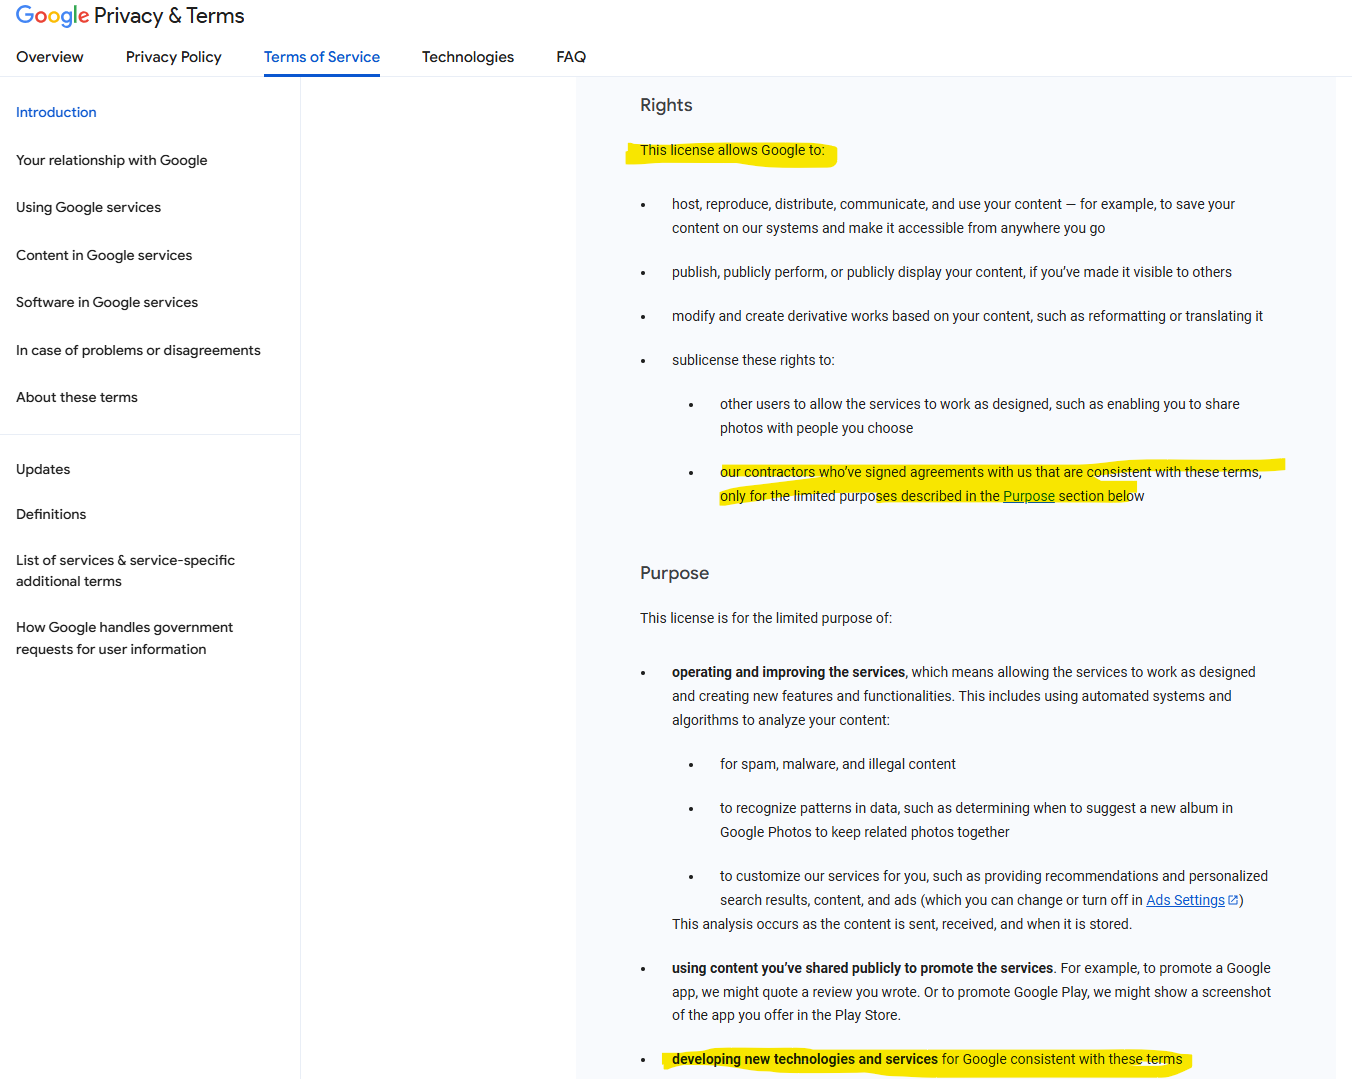This screenshot has height=1079, width=1352.
Task: Click 'This license is for the limited purpose of:'
Action: coord(766,618)
